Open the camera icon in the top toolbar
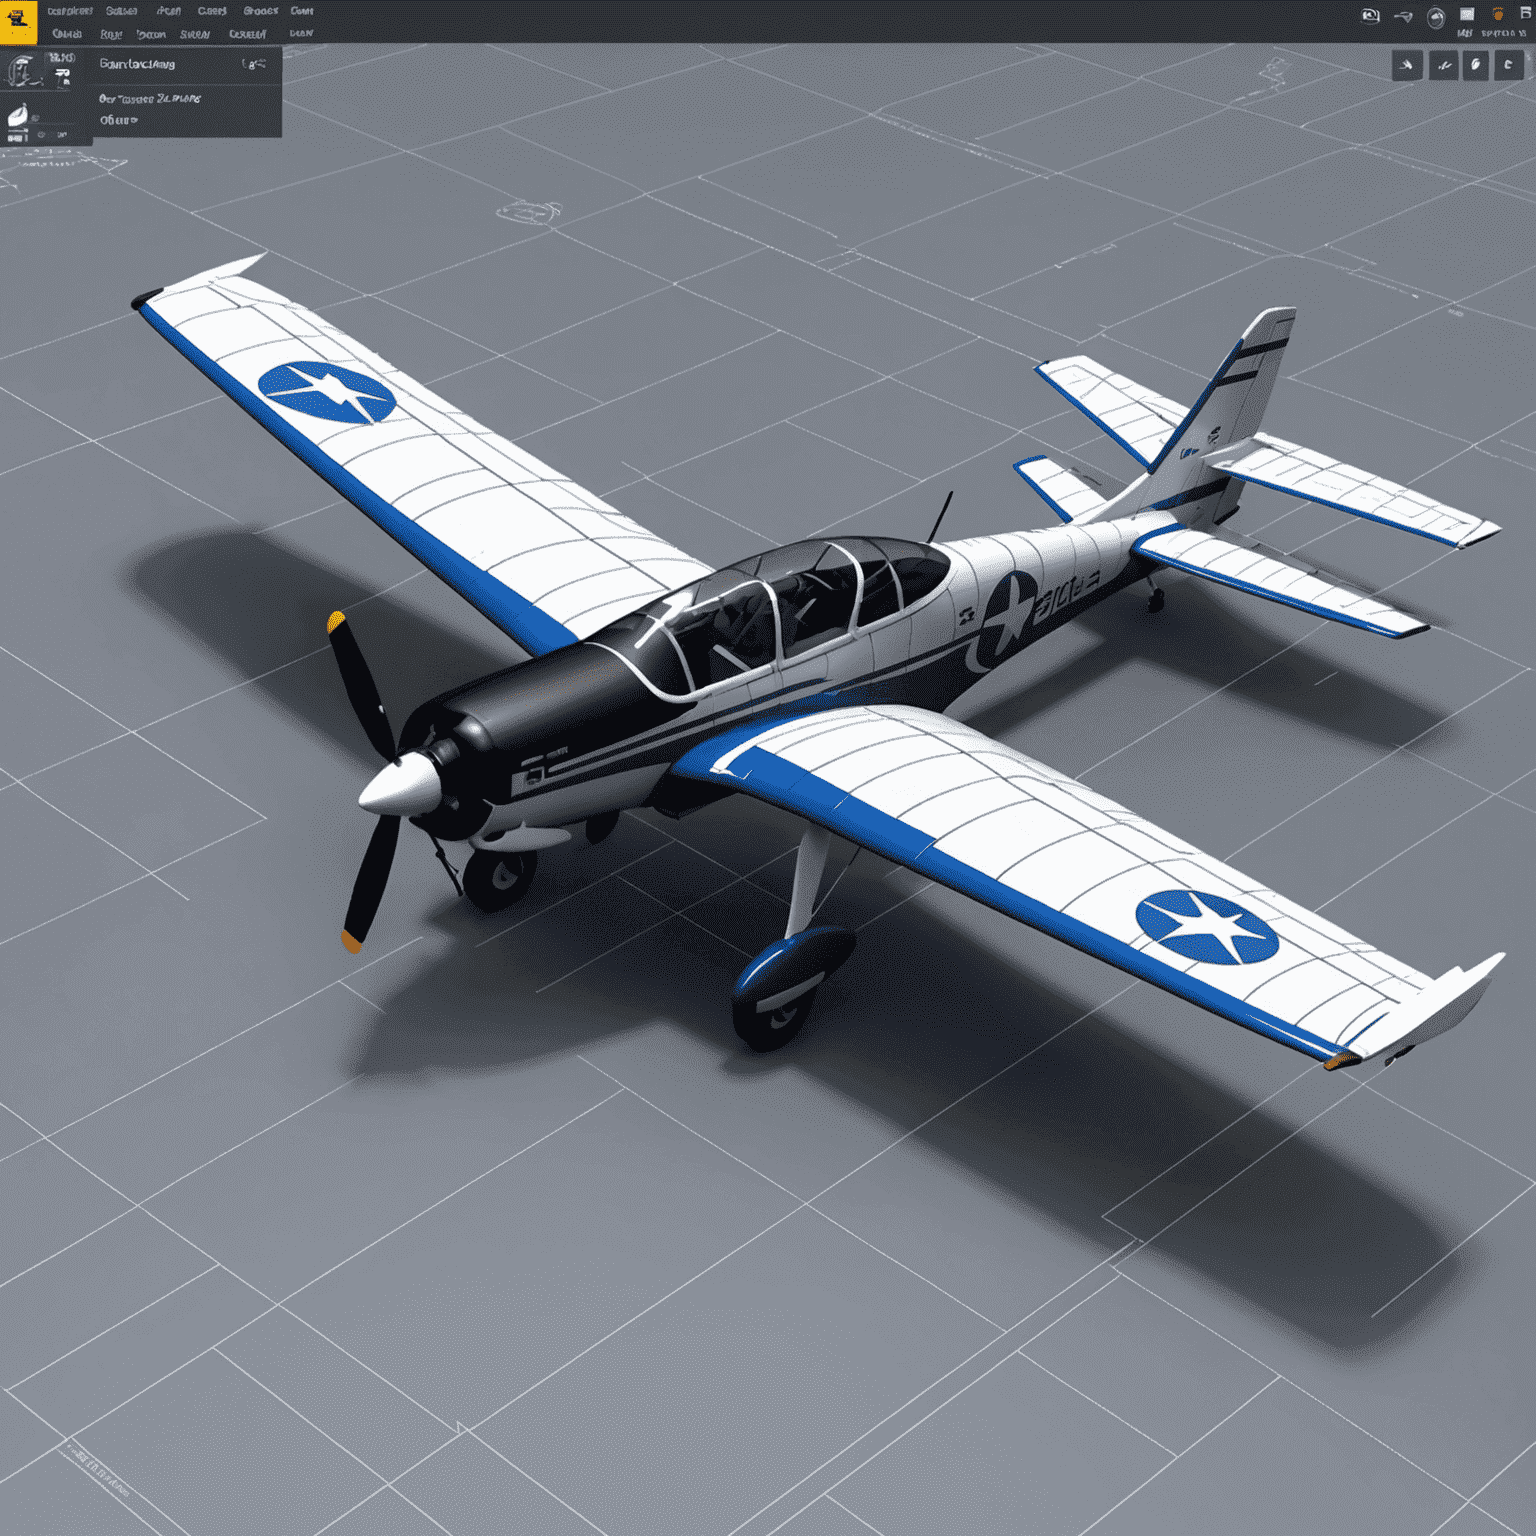 [x=1371, y=15]
